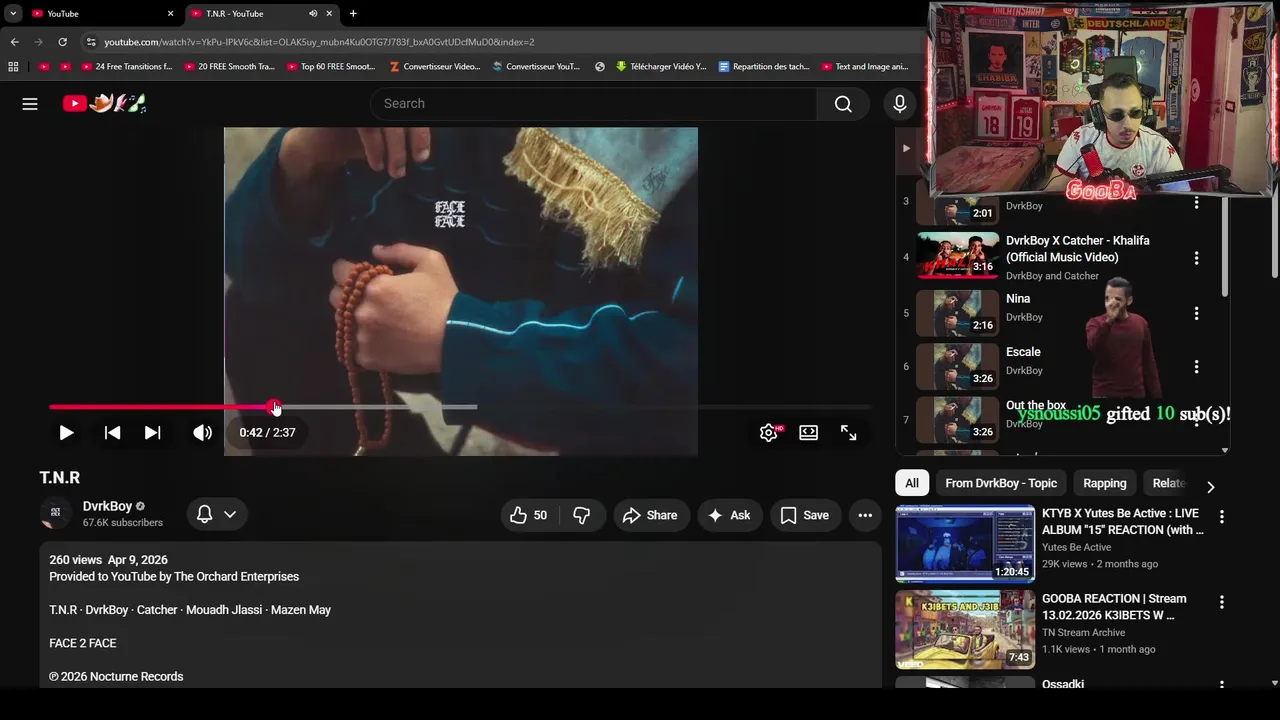Select the Rapping filter chip

pos(1104,483)
